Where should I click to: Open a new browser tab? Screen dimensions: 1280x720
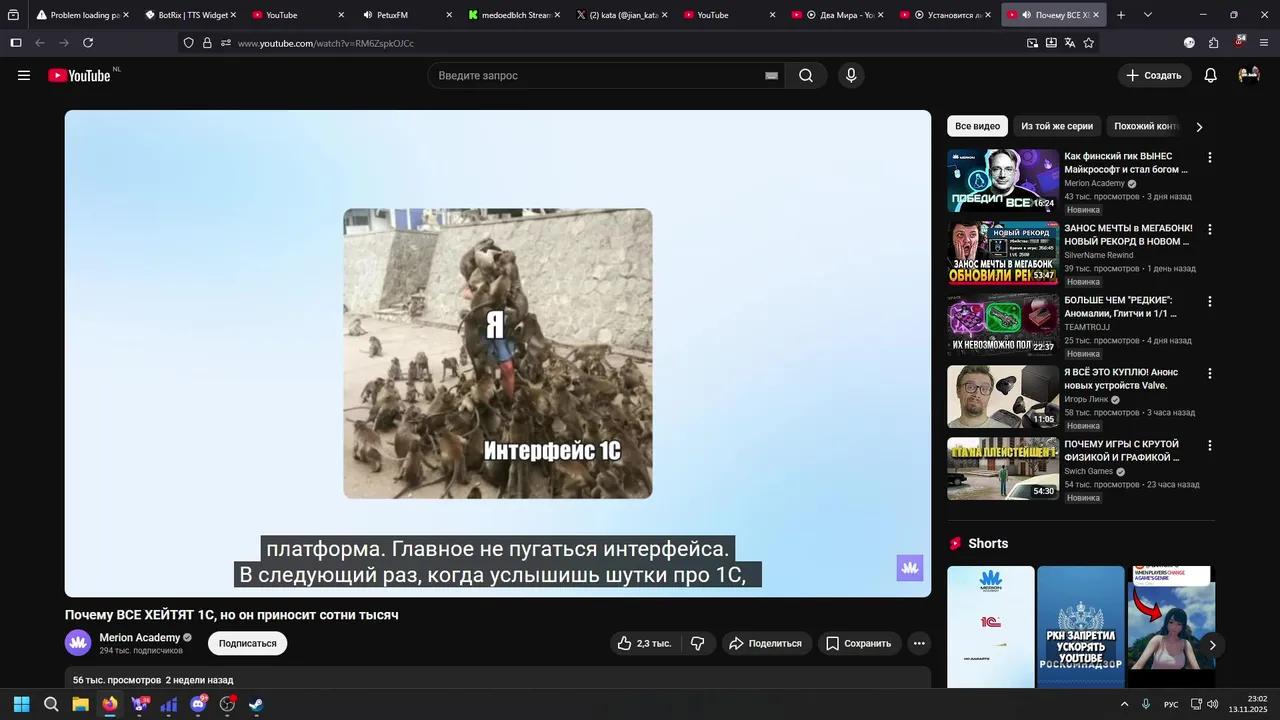point(1121,15)
